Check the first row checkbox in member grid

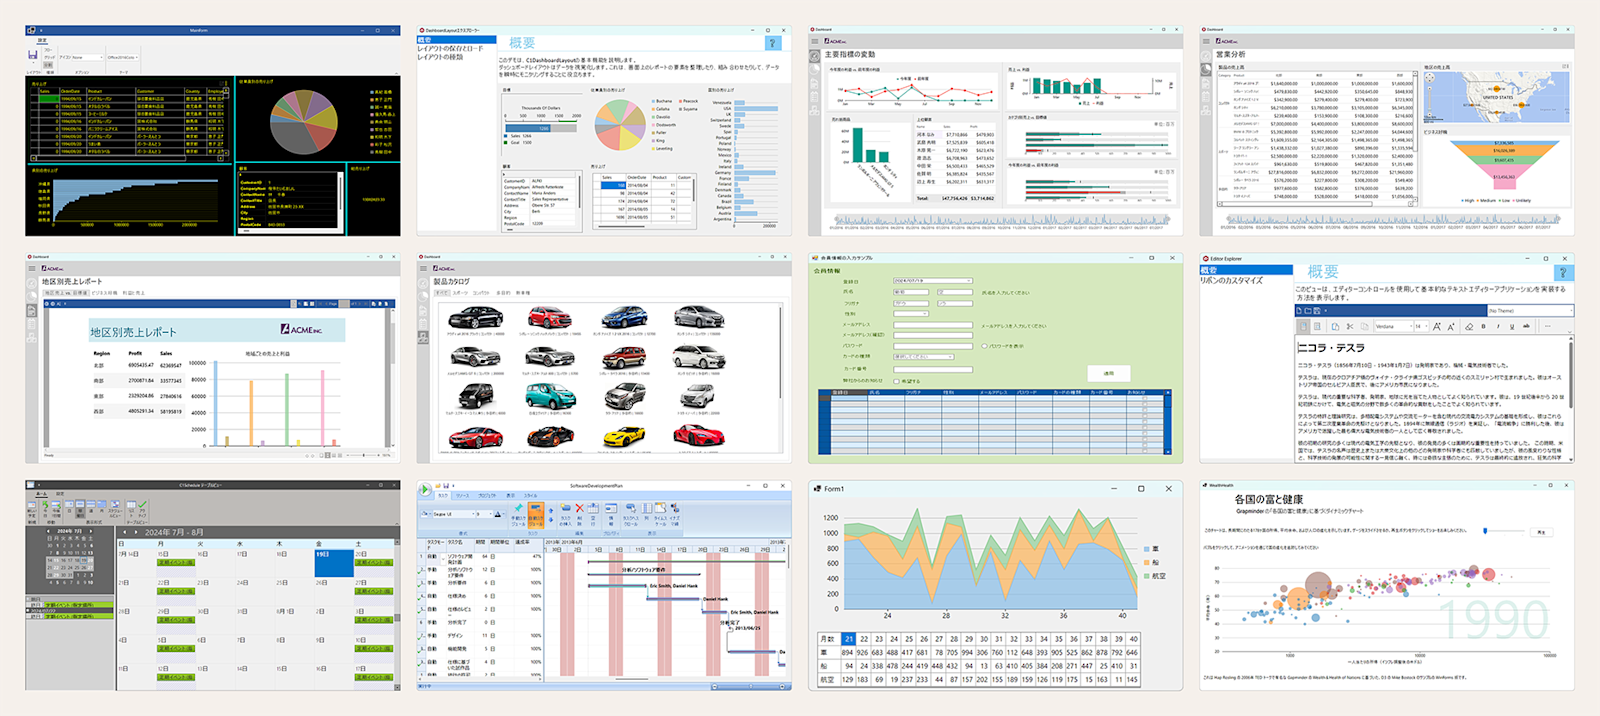point(1144,398)
